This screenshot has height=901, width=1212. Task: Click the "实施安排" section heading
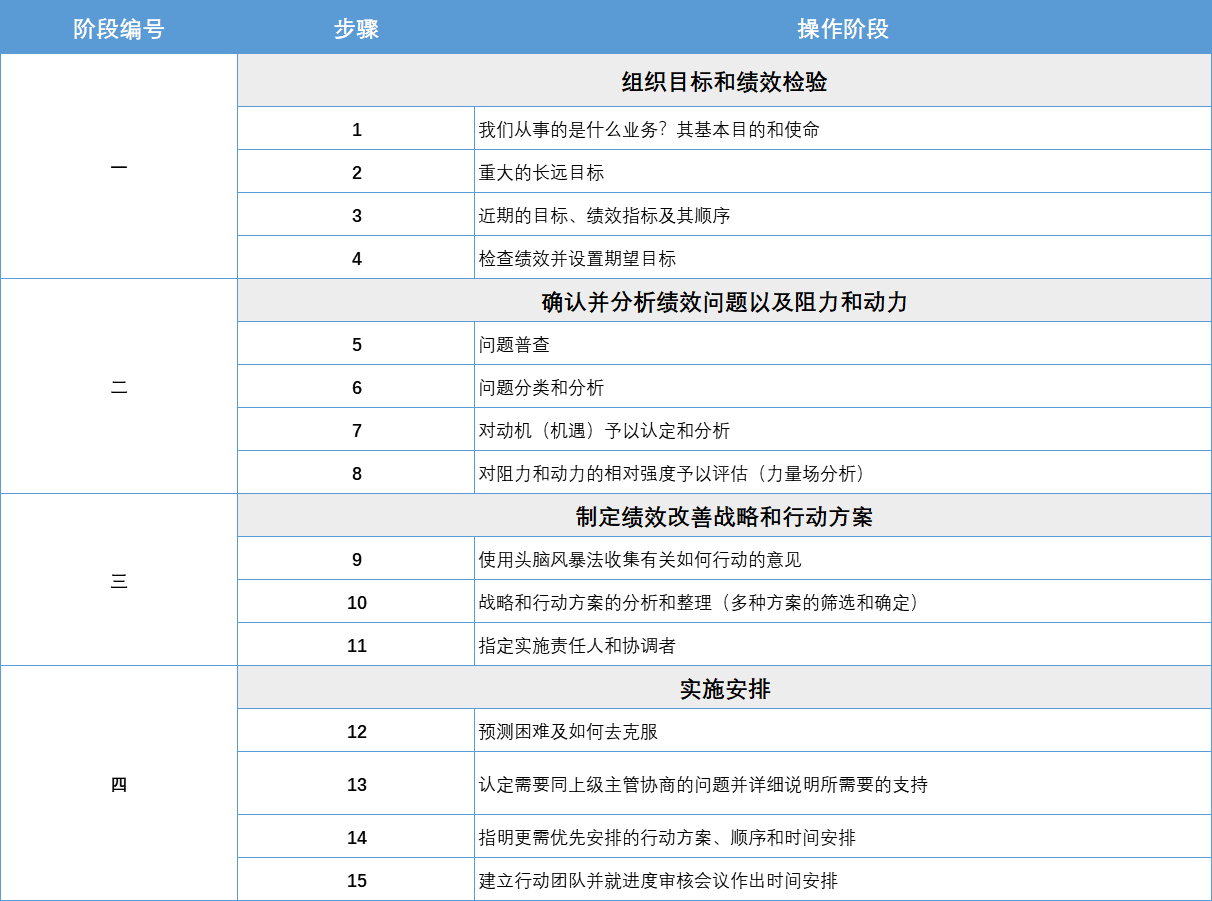(724, 688)
